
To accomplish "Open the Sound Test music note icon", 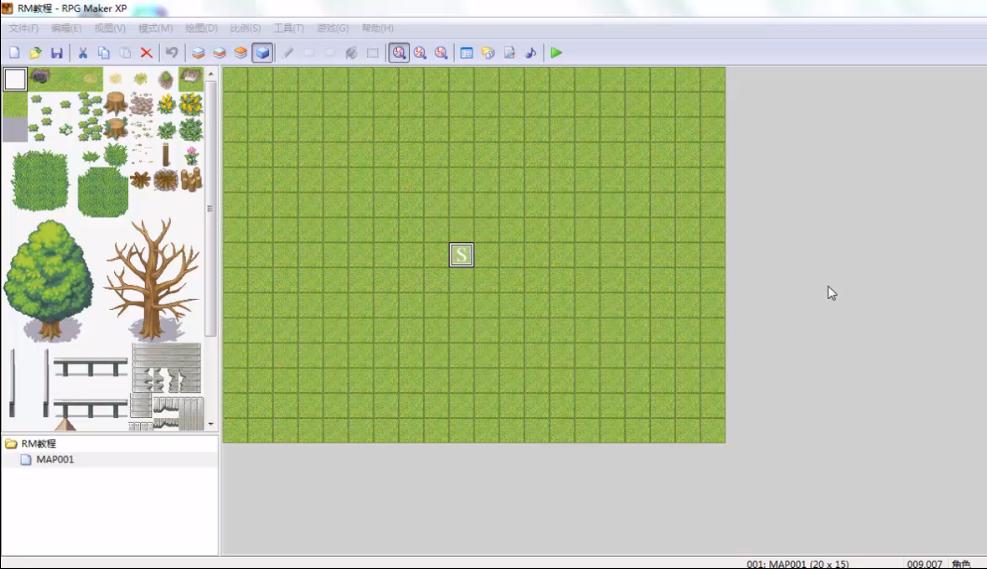I will 531,53.
